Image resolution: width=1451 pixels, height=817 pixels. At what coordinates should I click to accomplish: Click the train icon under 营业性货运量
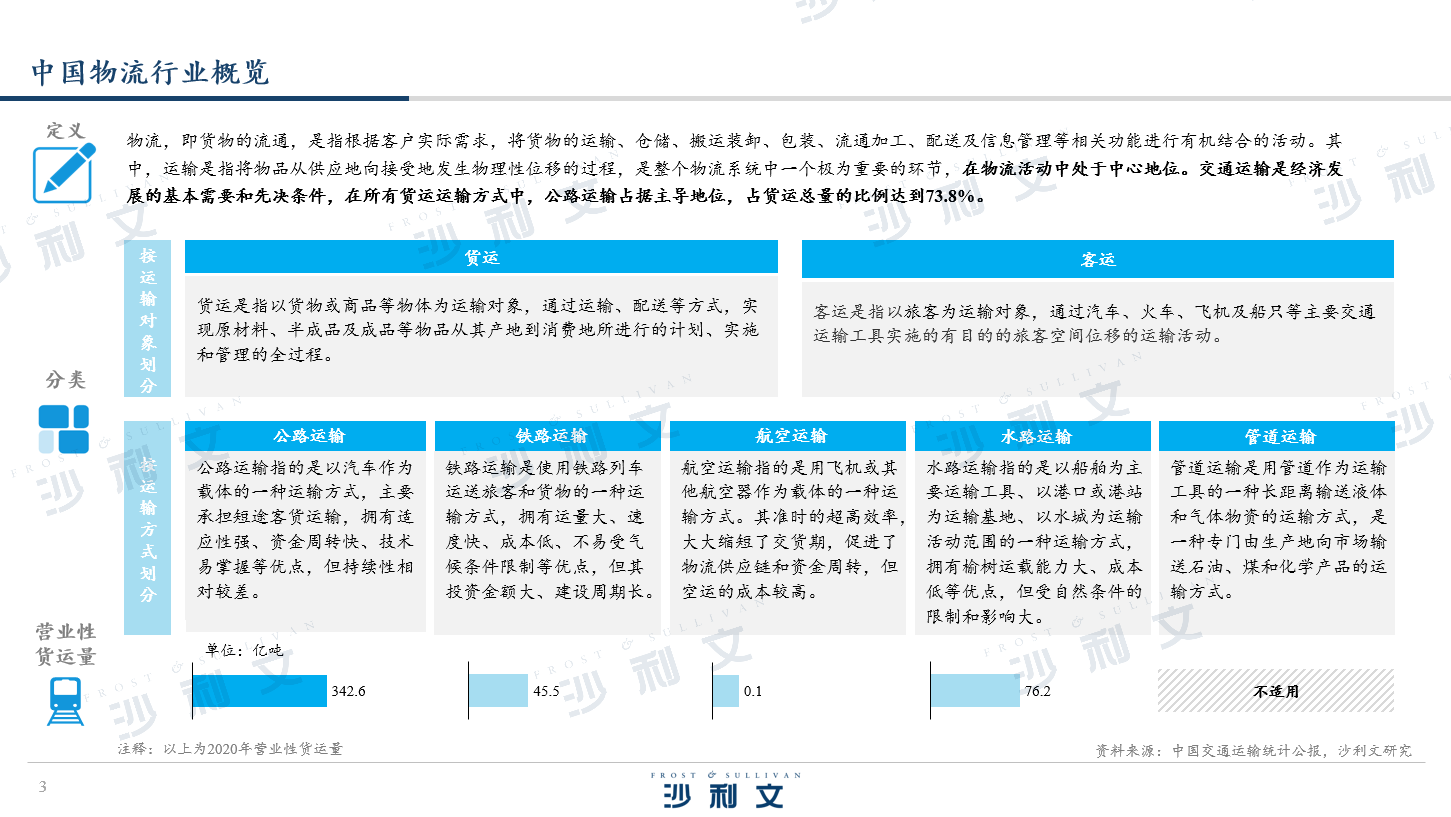point(65,700)
